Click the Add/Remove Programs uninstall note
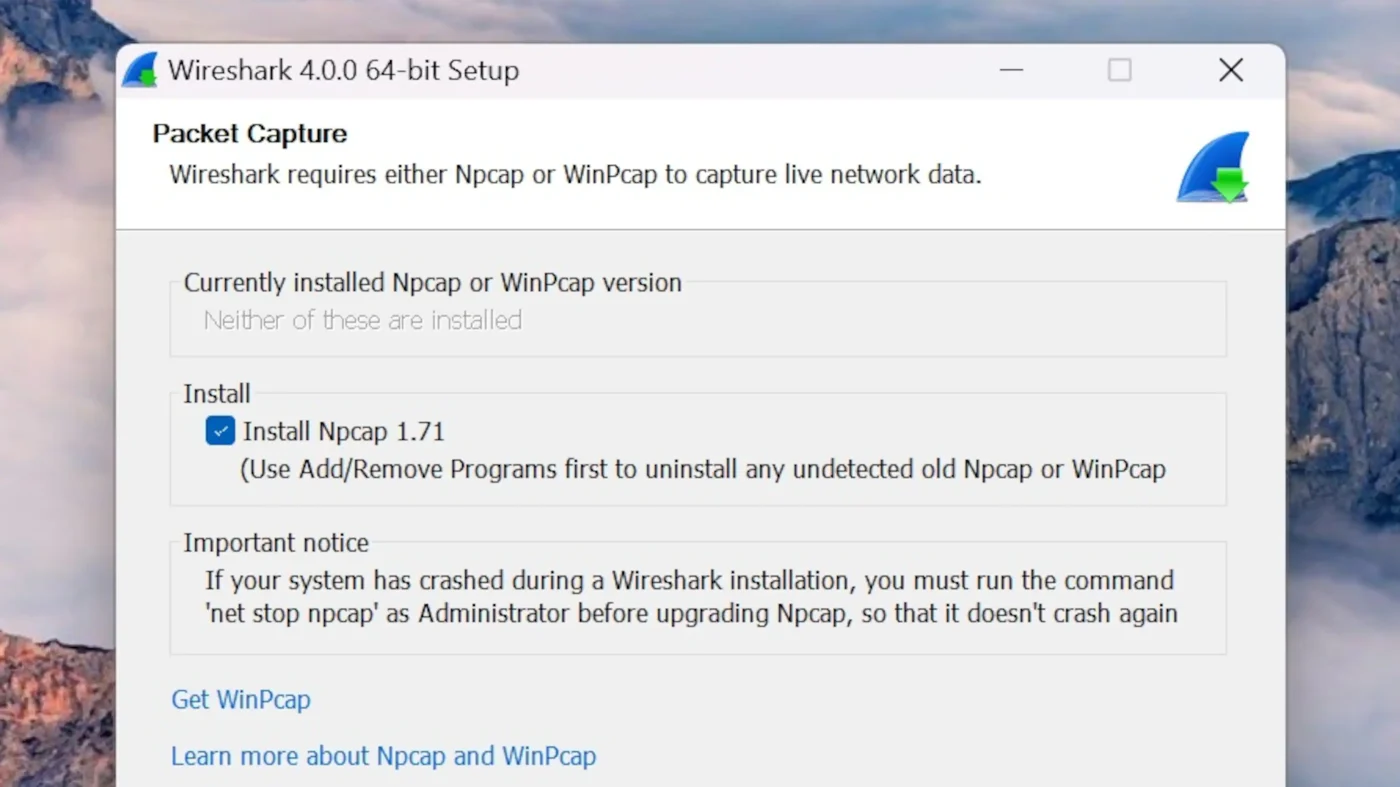Viewport: 1400px width, 787px height. 703,469
